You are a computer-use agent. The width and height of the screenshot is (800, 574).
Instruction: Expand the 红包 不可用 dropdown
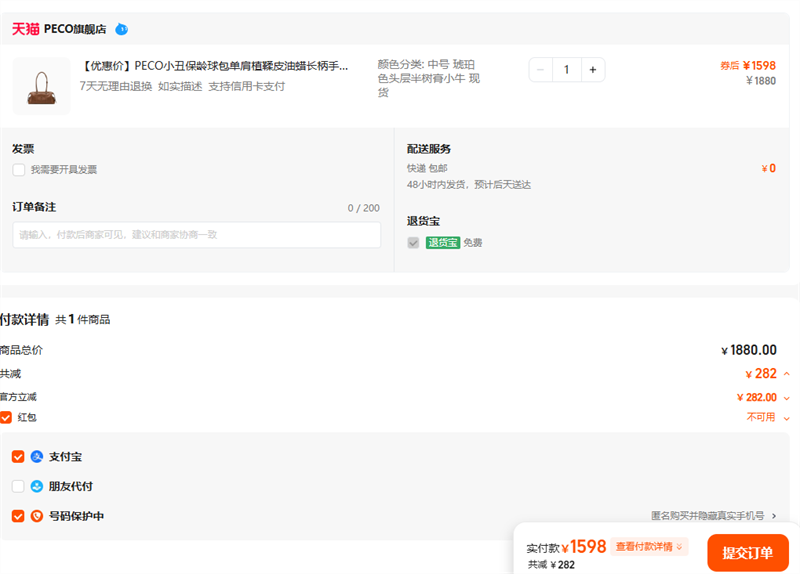[786, 418]
